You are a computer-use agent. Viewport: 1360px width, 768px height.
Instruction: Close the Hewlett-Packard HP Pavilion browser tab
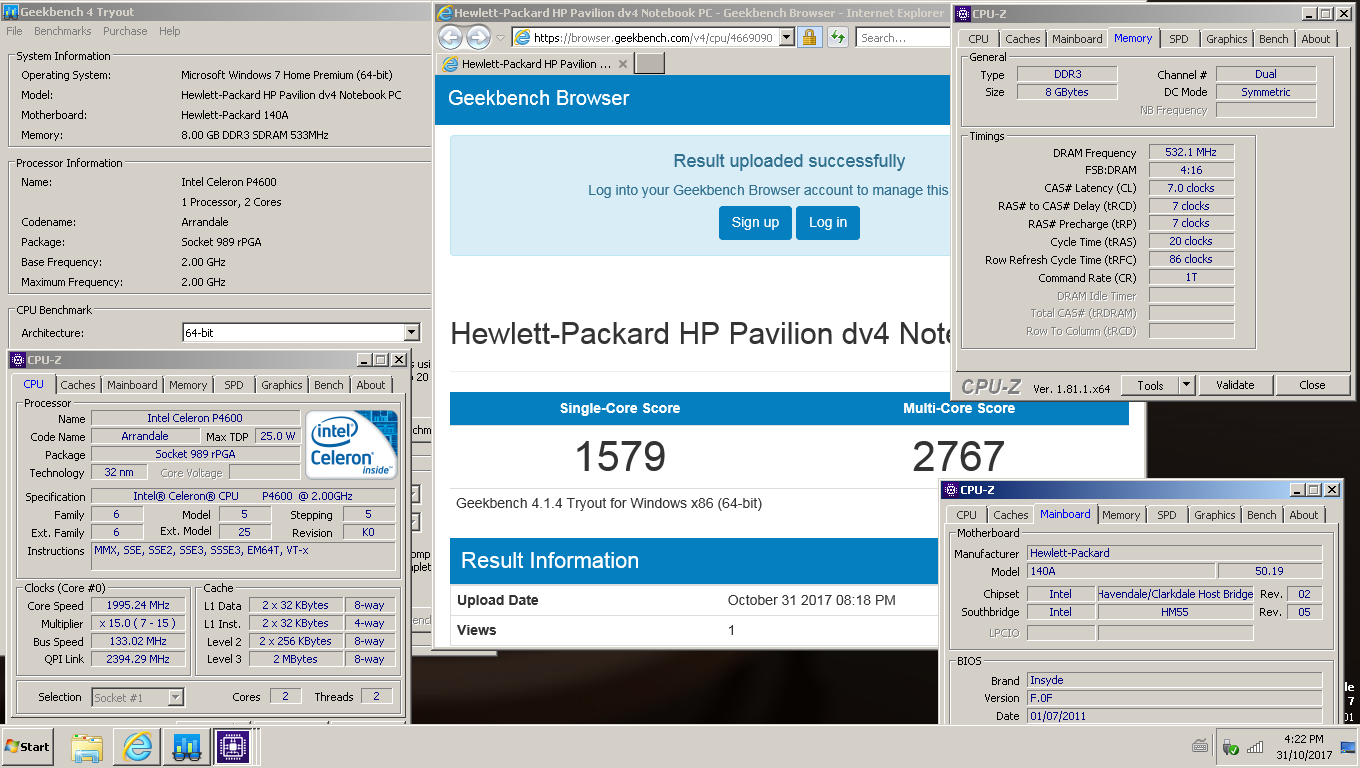[623, 63]
